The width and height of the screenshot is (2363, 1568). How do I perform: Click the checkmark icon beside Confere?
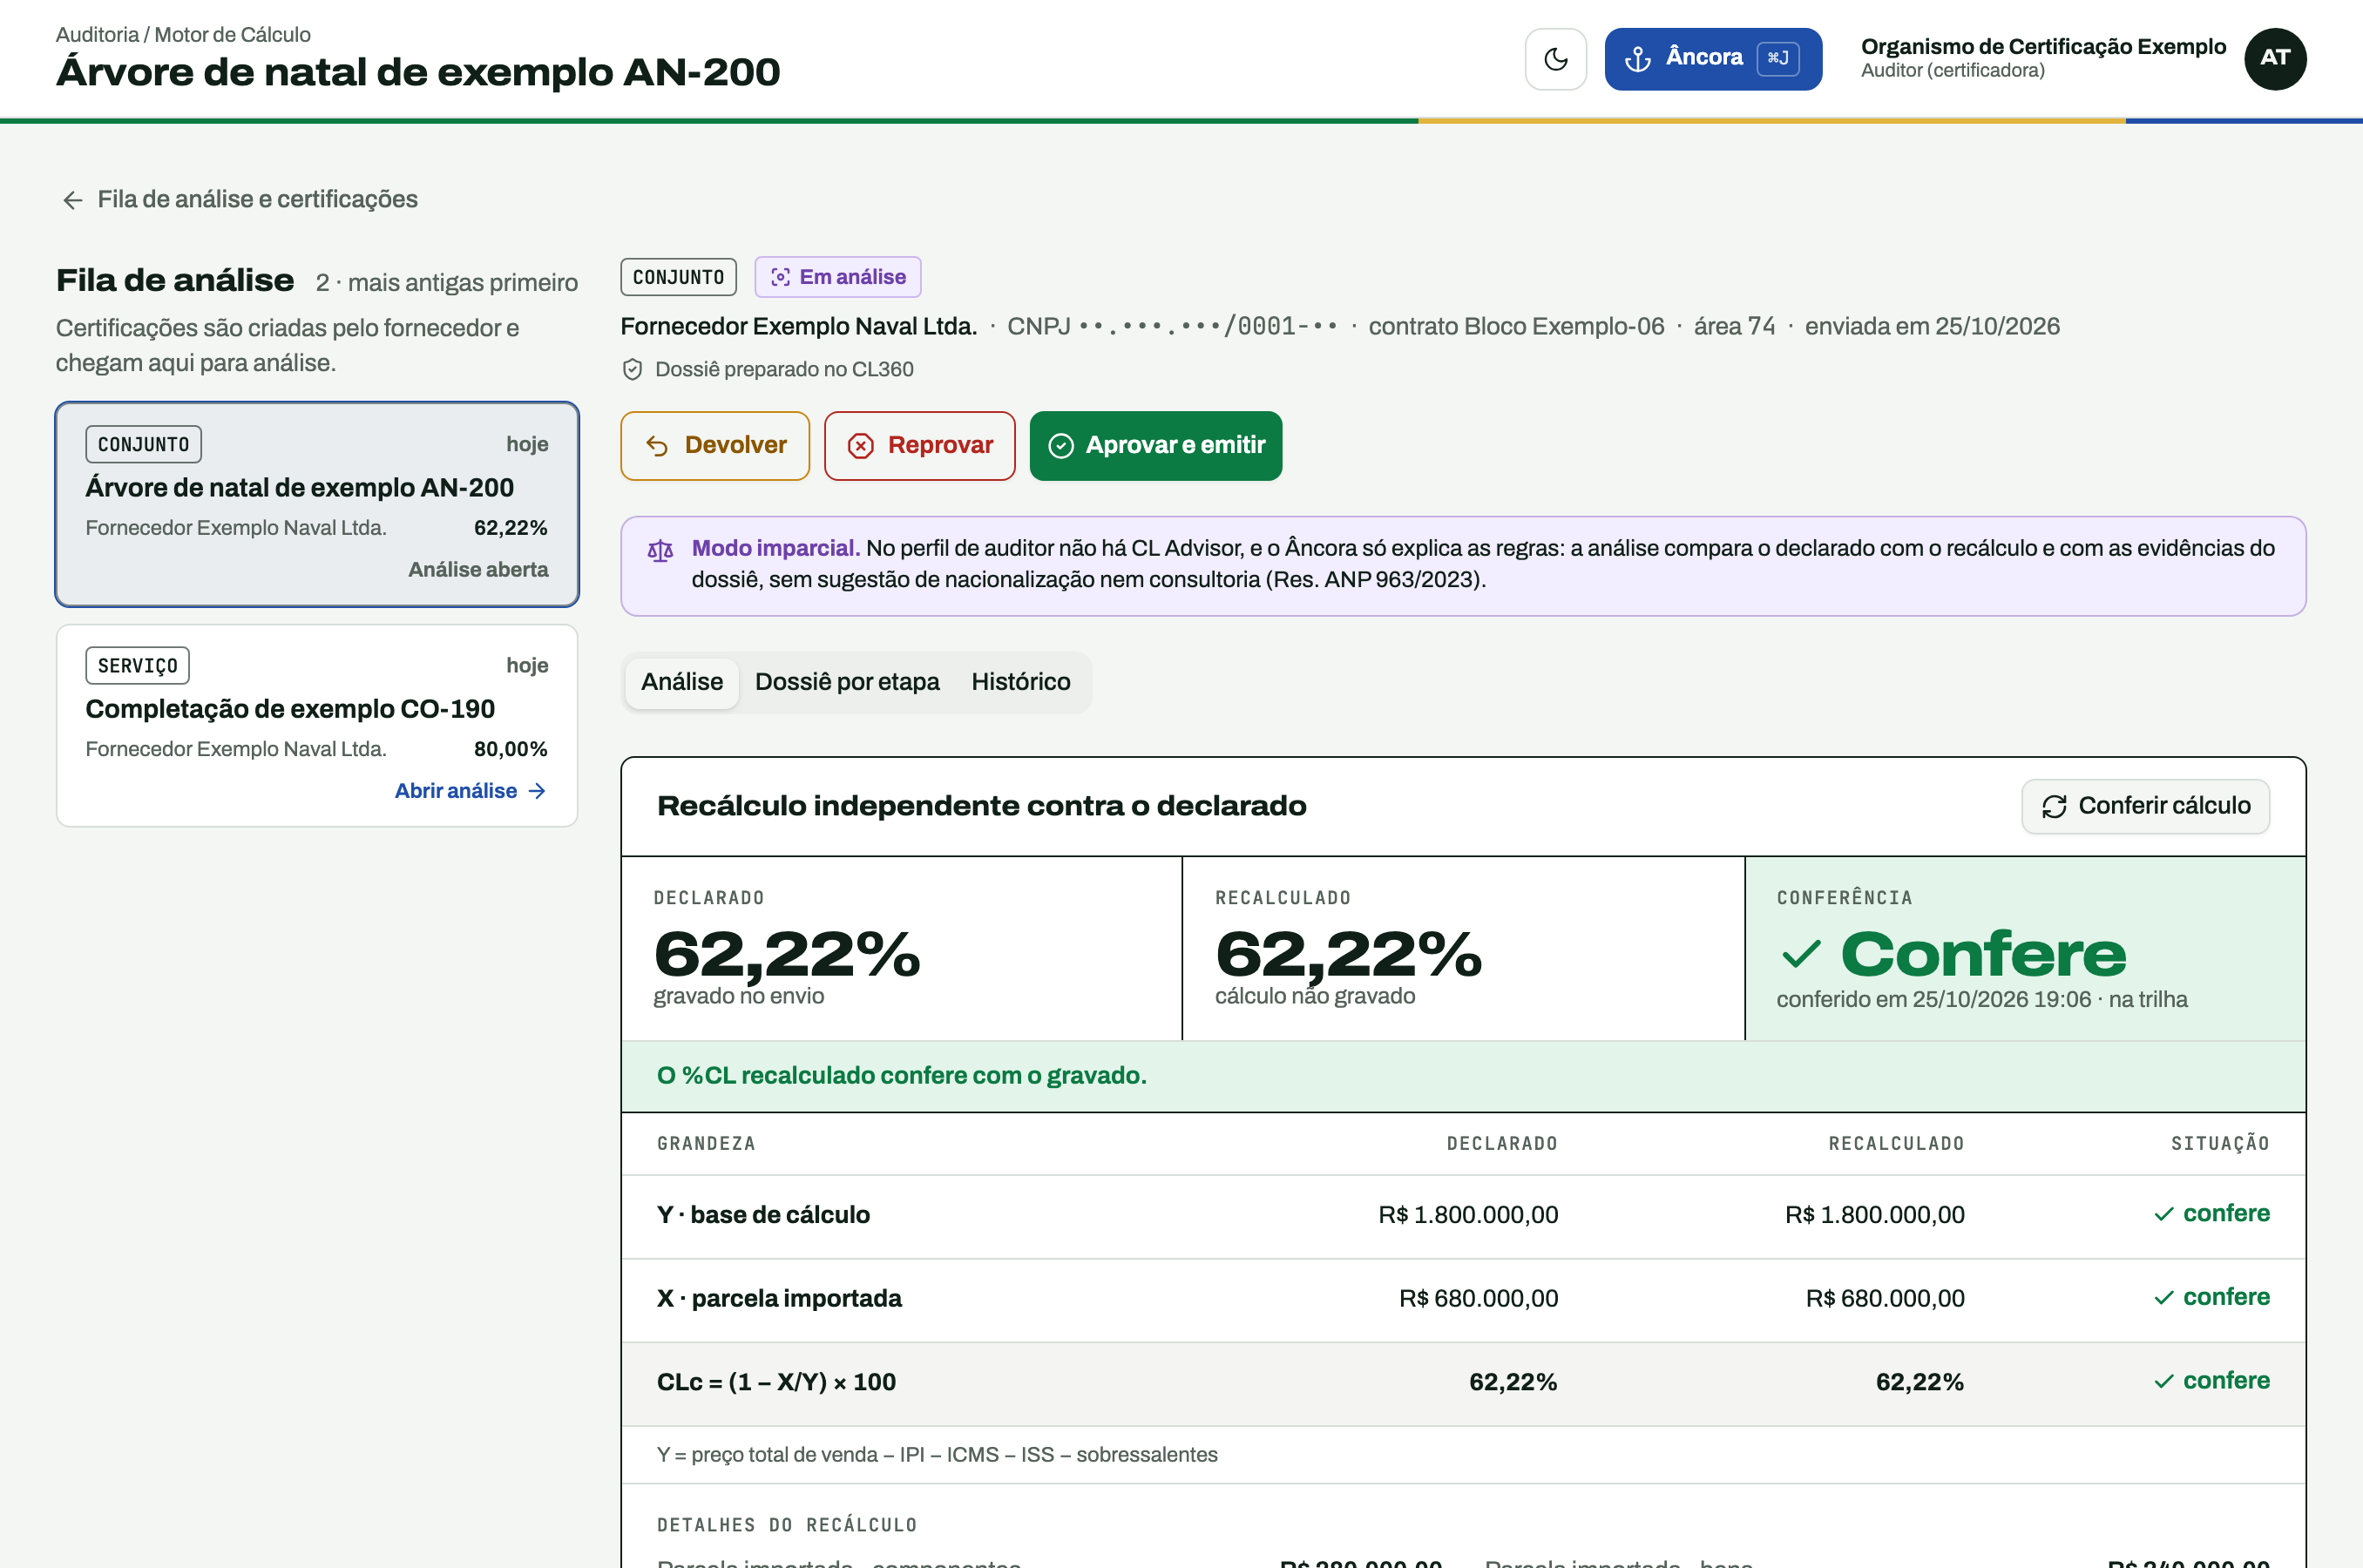click(x=1801, y=953)
